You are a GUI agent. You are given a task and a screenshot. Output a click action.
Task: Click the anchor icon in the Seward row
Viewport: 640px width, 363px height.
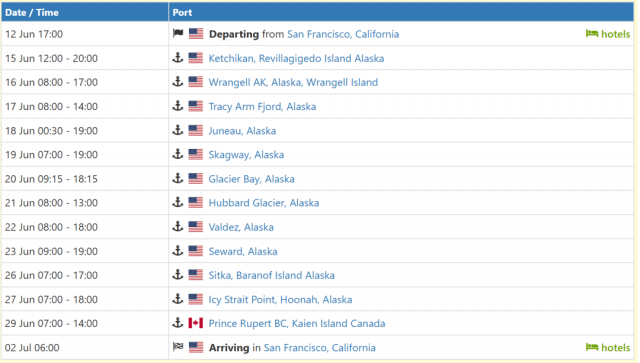[x=178, y=251]
